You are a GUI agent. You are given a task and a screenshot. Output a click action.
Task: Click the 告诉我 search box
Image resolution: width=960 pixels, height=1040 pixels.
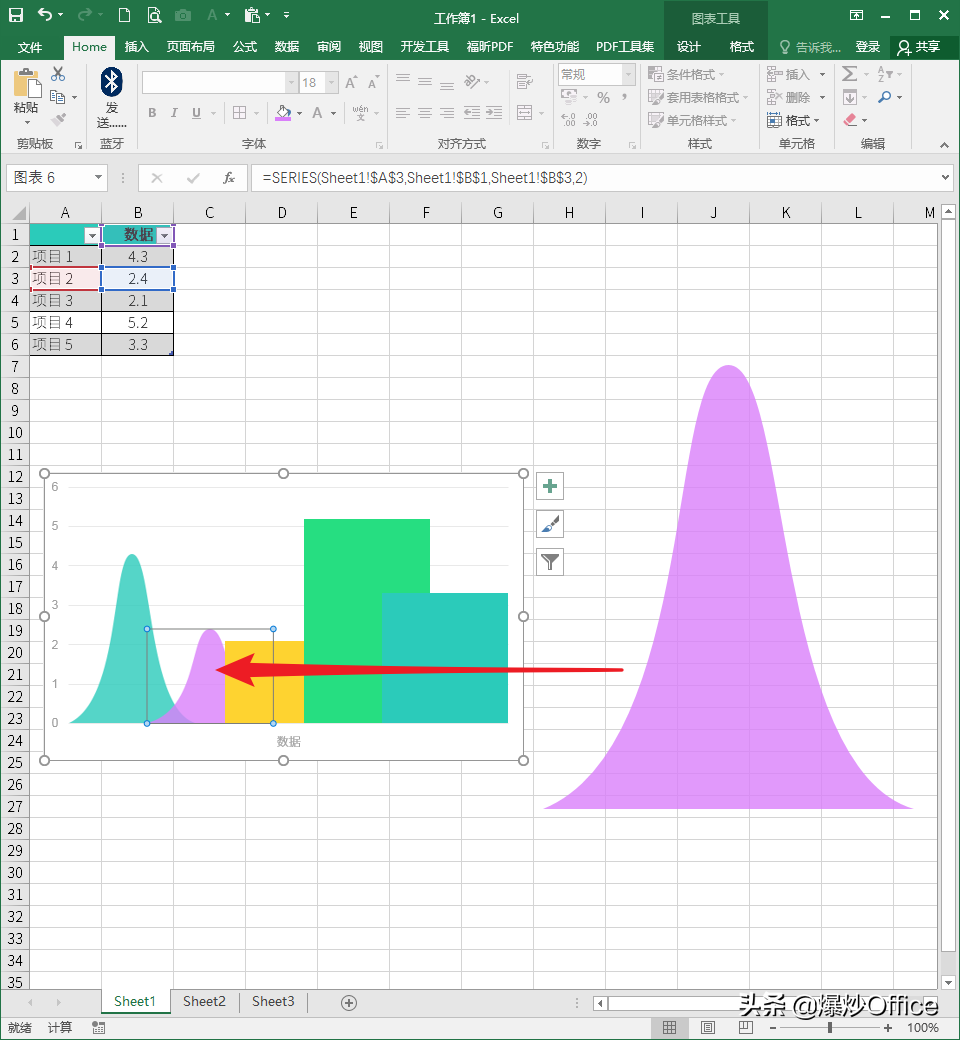click(810, 47)
